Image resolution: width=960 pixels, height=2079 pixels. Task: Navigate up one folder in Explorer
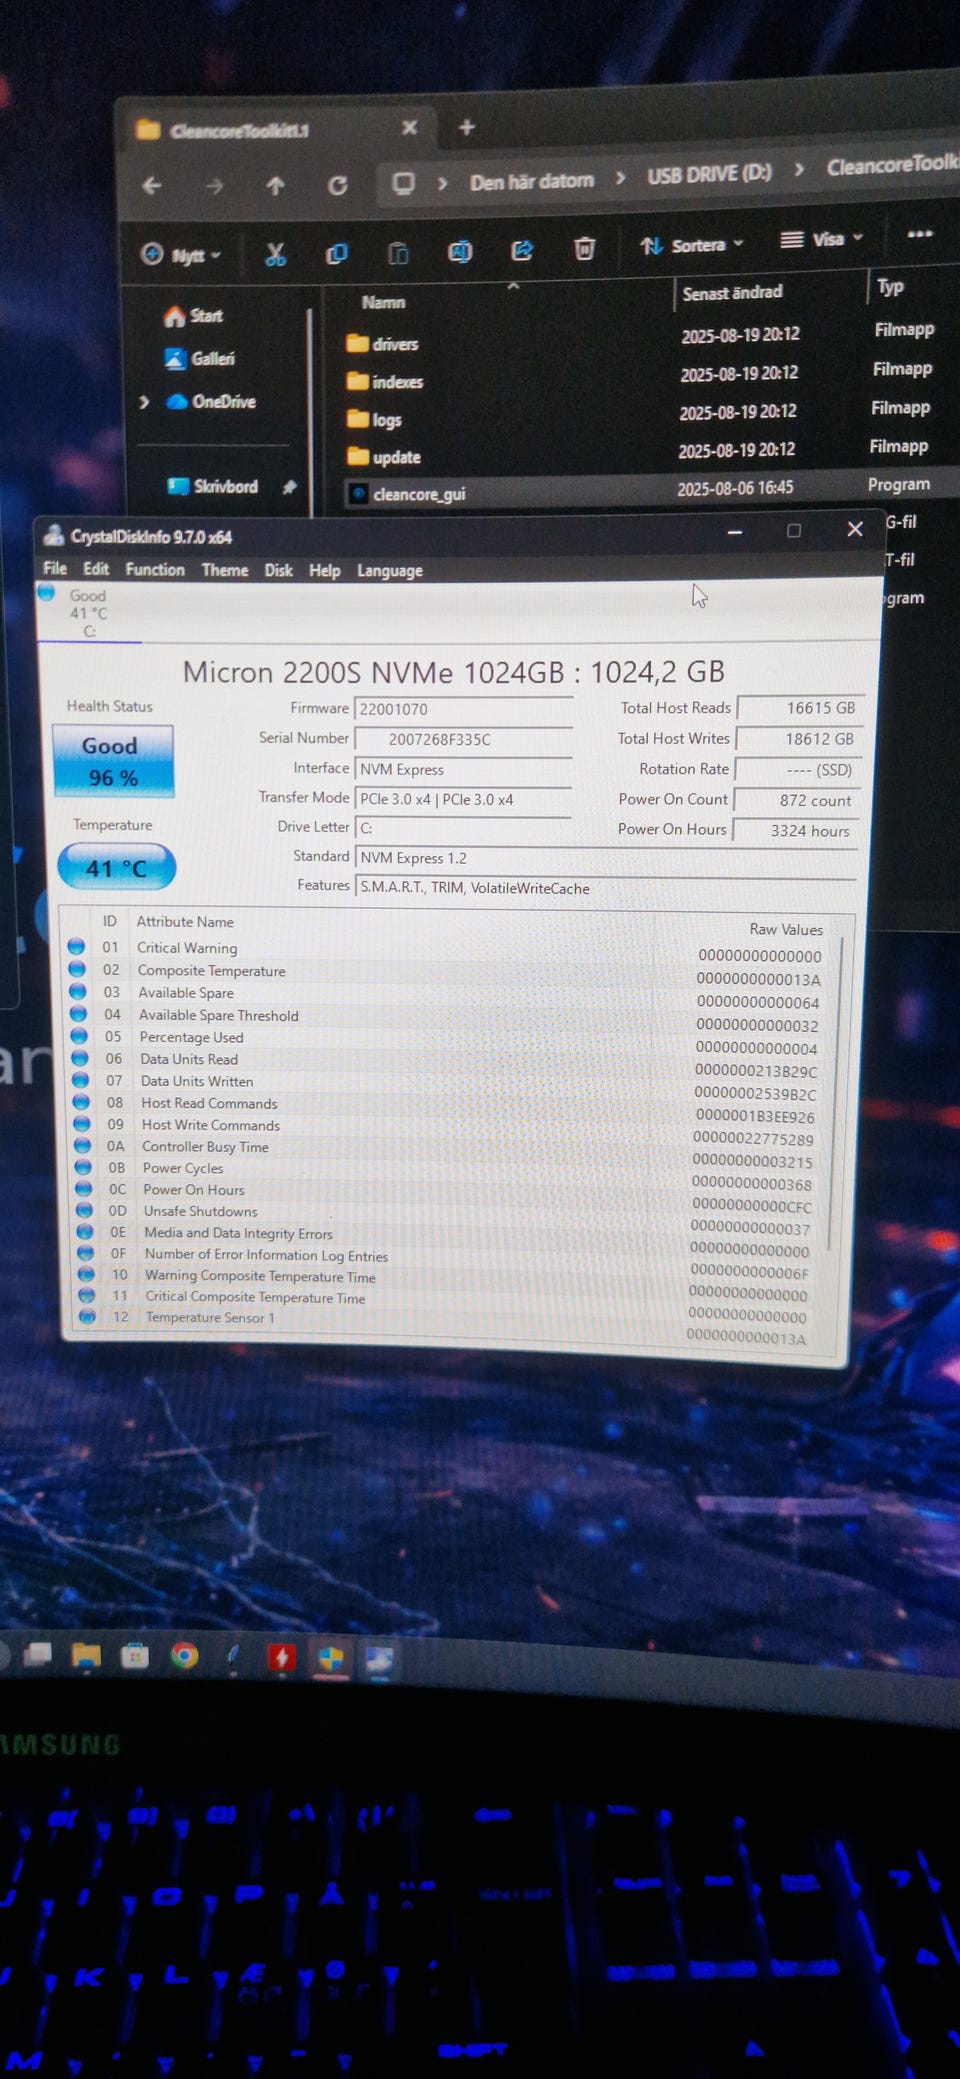276,186
